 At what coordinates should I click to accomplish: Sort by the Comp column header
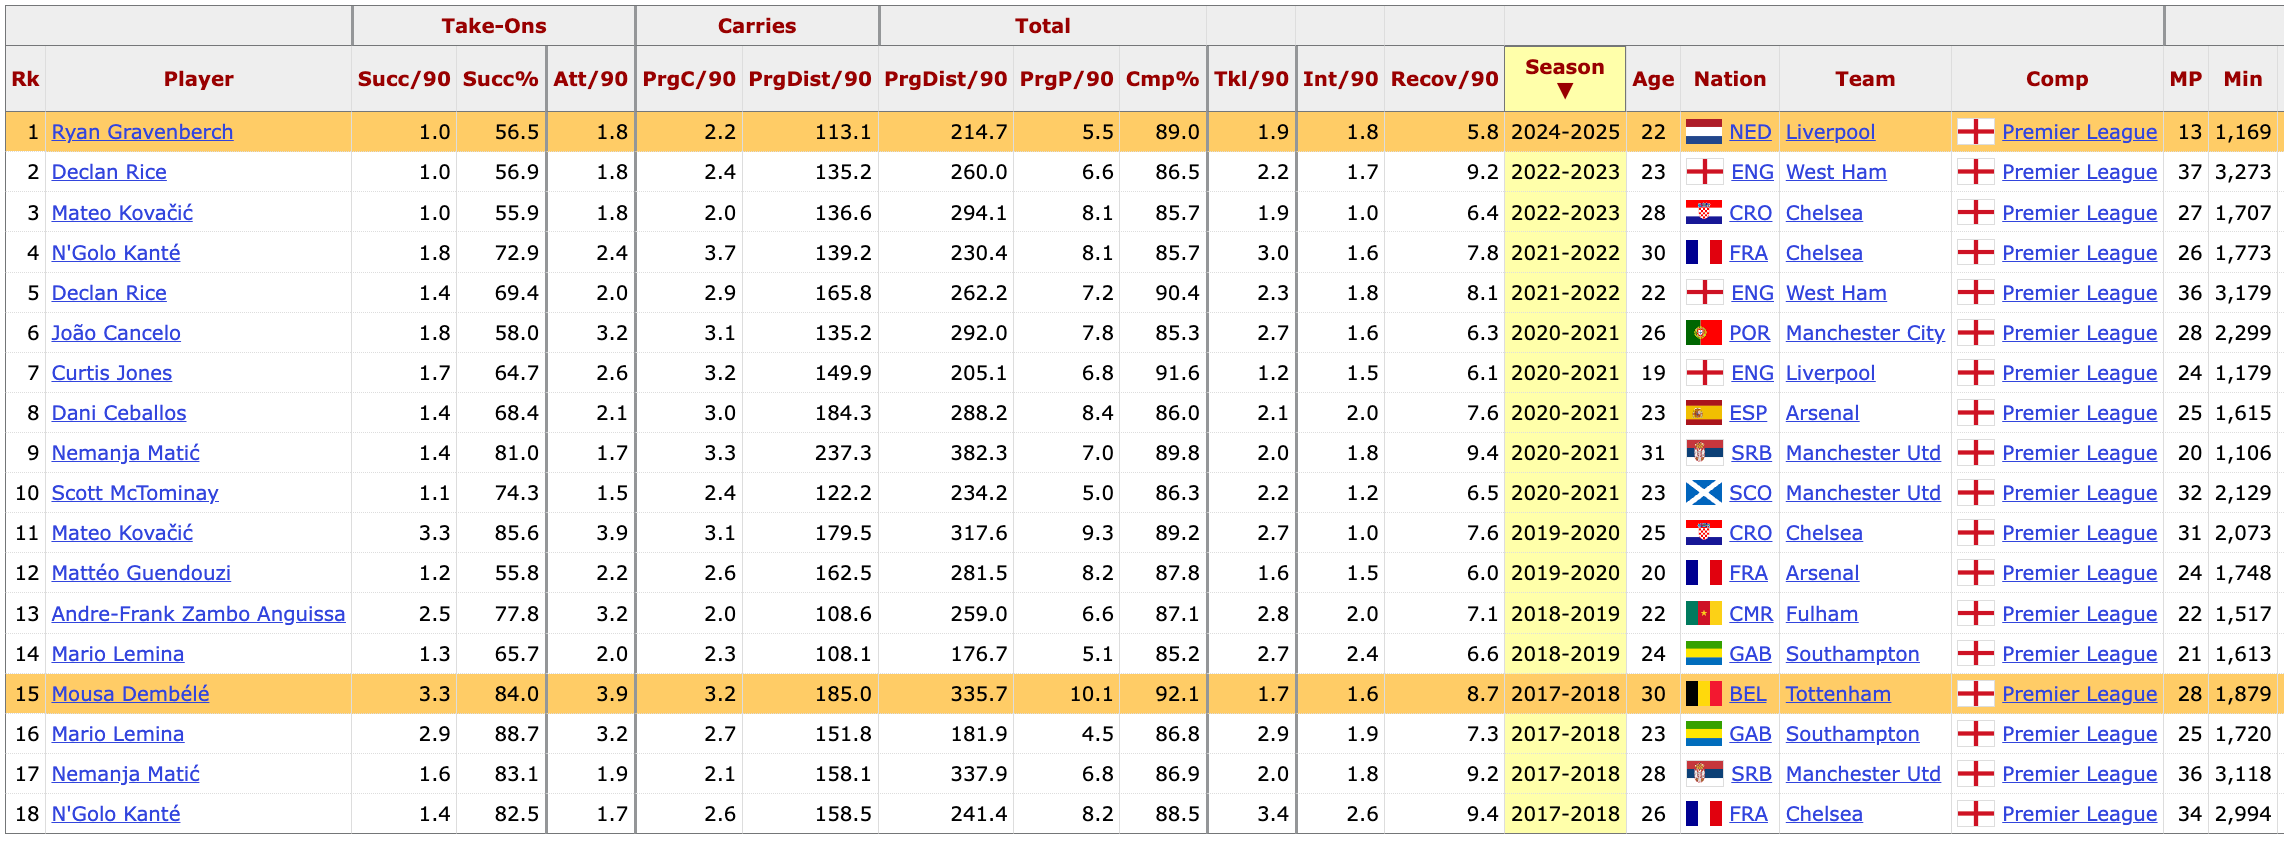[2057, 78]
